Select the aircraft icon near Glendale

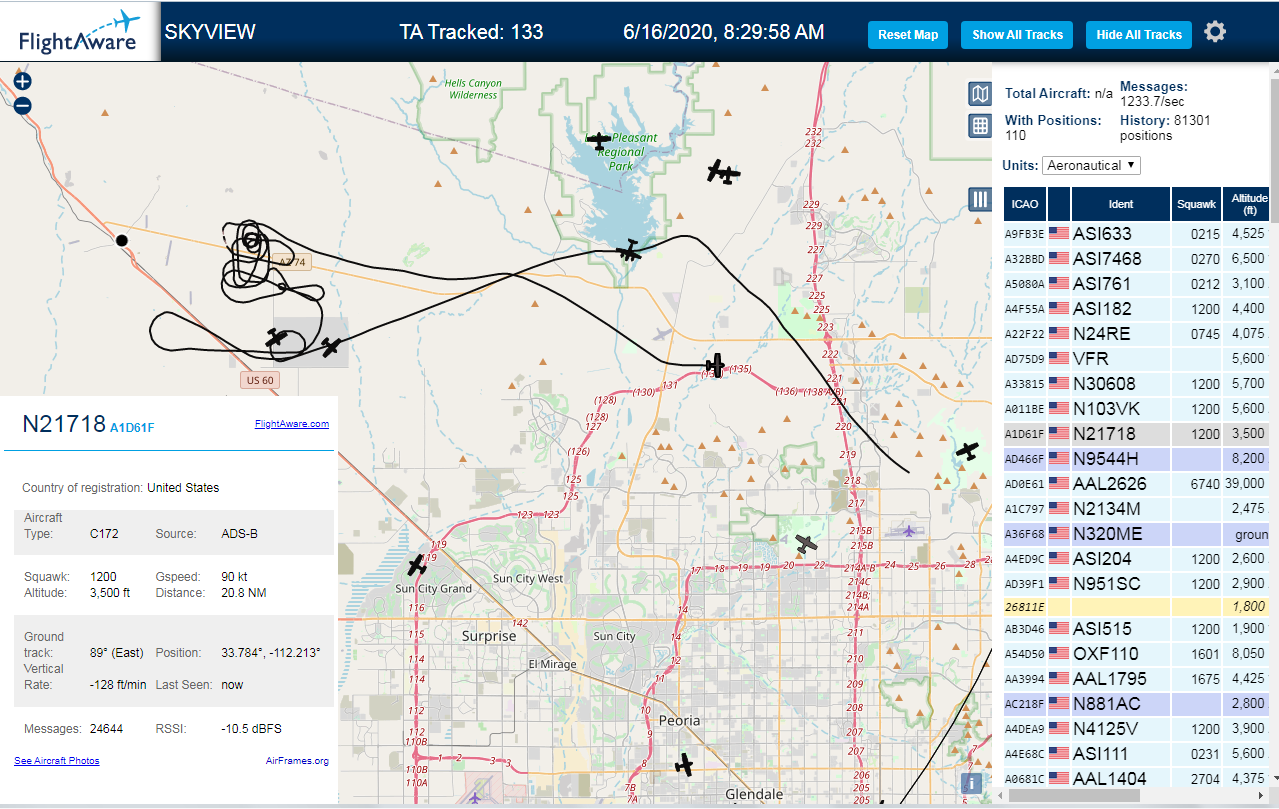684,765
